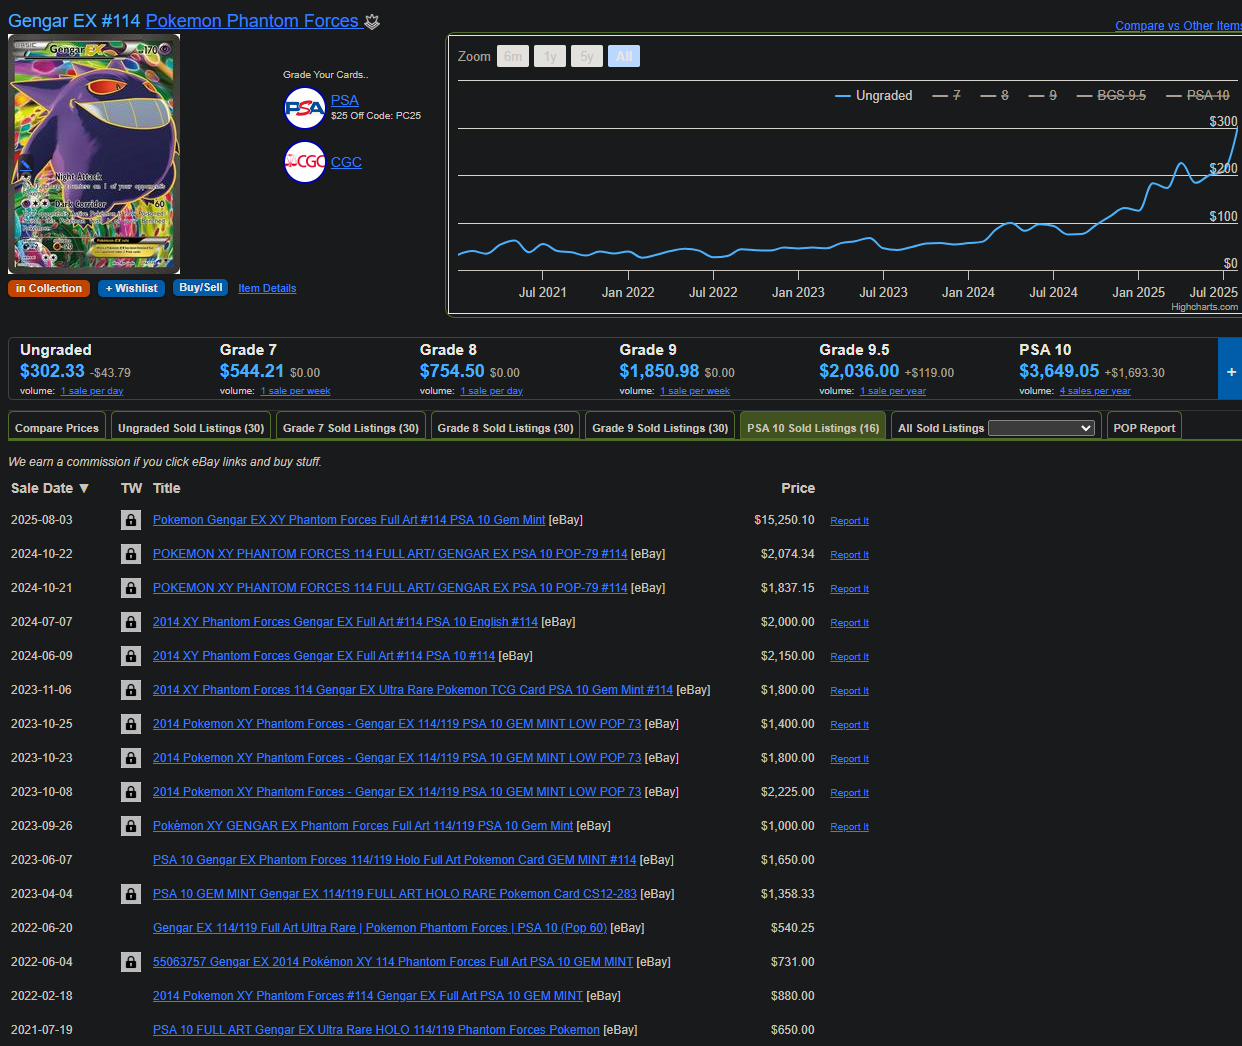Click the CGC grading logo icon
Image resolution: width=1242 pixels, height=1046 pixels.
(x=304, y=162)
